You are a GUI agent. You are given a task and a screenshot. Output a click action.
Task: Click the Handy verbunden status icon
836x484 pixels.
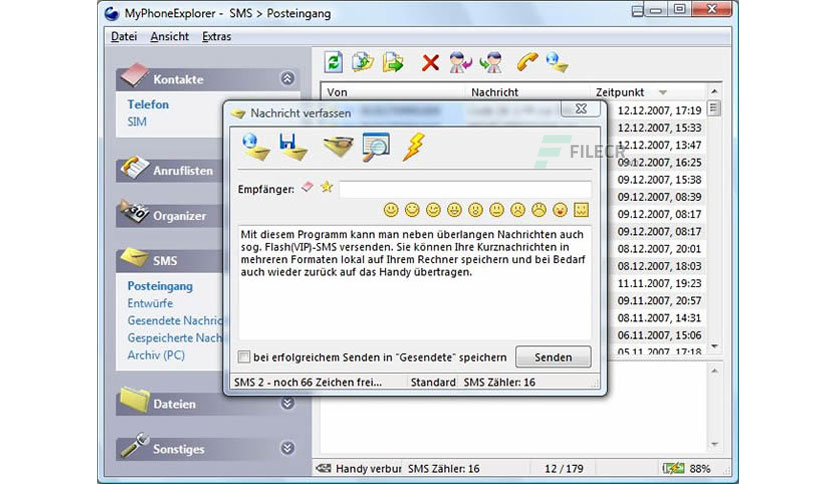click(x=324, y=469)
